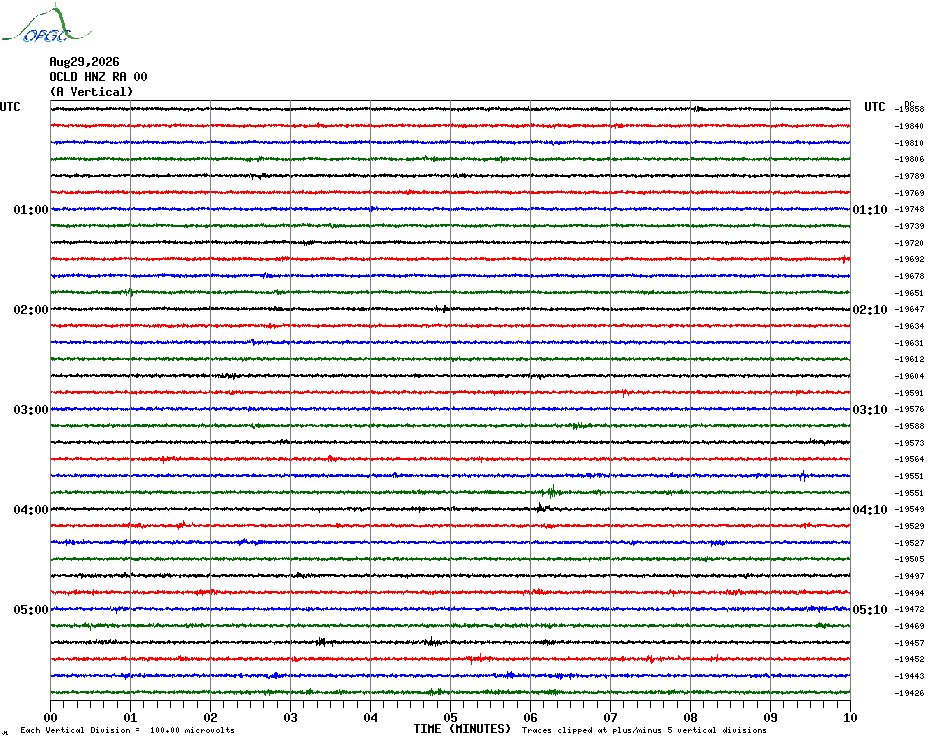The width and height of the screenshot is (930, 744).
Task: Click the Traces clipped footer note
Action: [x=644, y=730]
